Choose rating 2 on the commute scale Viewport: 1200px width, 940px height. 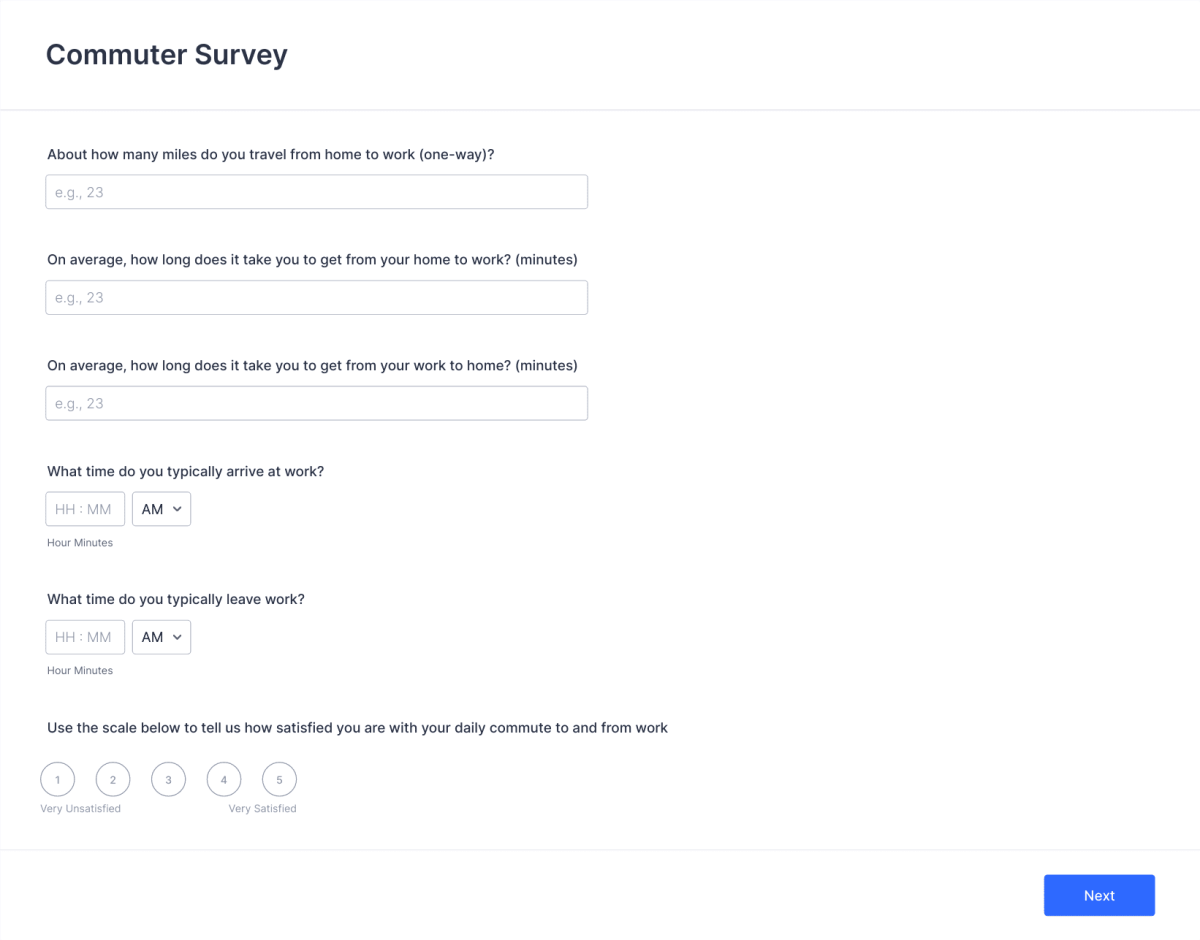(112, 780)
